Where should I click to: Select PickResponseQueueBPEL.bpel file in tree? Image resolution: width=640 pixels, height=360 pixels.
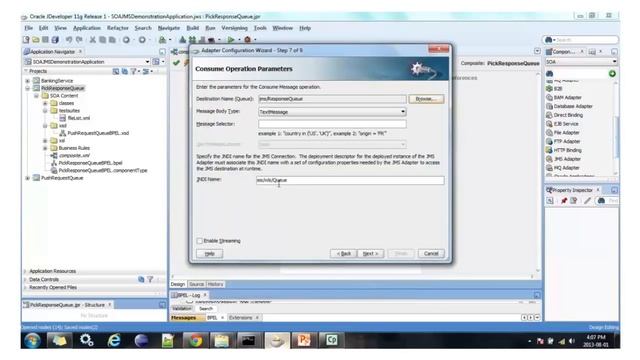[87, 163]
